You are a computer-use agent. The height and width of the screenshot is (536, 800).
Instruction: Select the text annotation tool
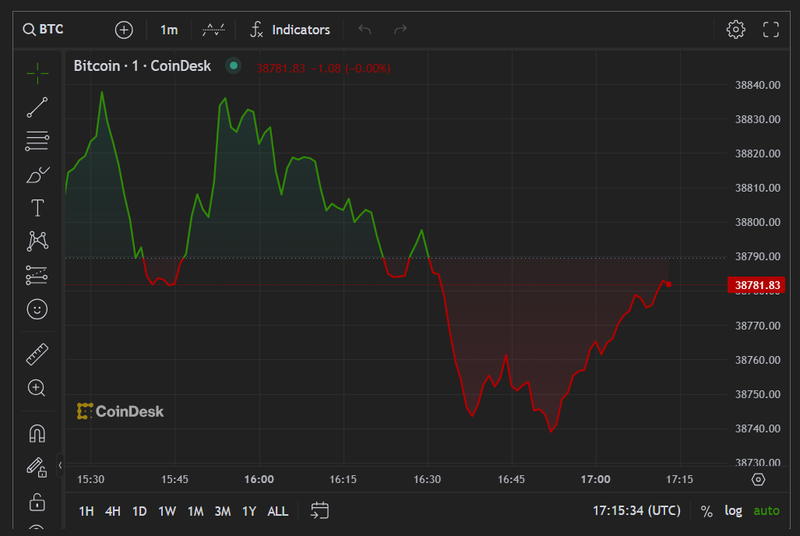point(37,208)
